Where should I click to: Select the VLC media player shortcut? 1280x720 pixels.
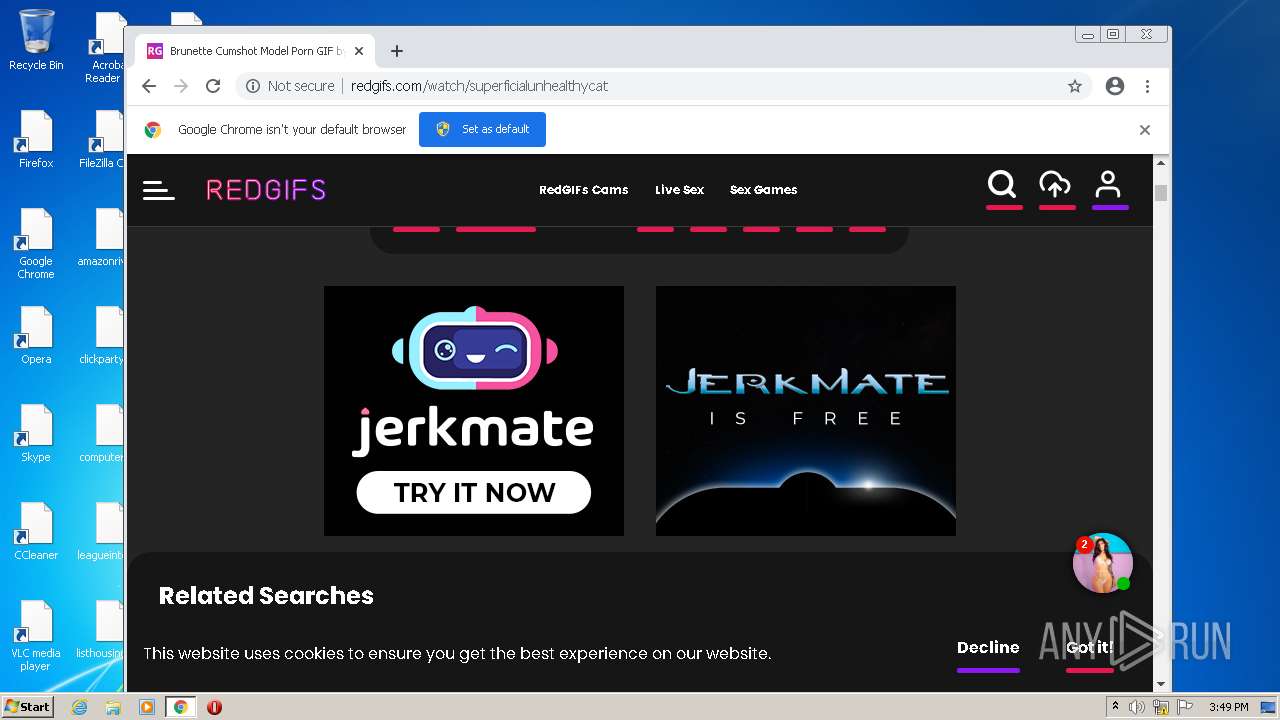pyautogui.click(x=36, y=637)
